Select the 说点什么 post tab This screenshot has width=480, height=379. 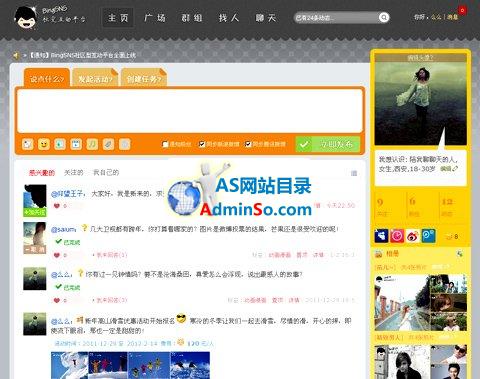tap(47, 79)
